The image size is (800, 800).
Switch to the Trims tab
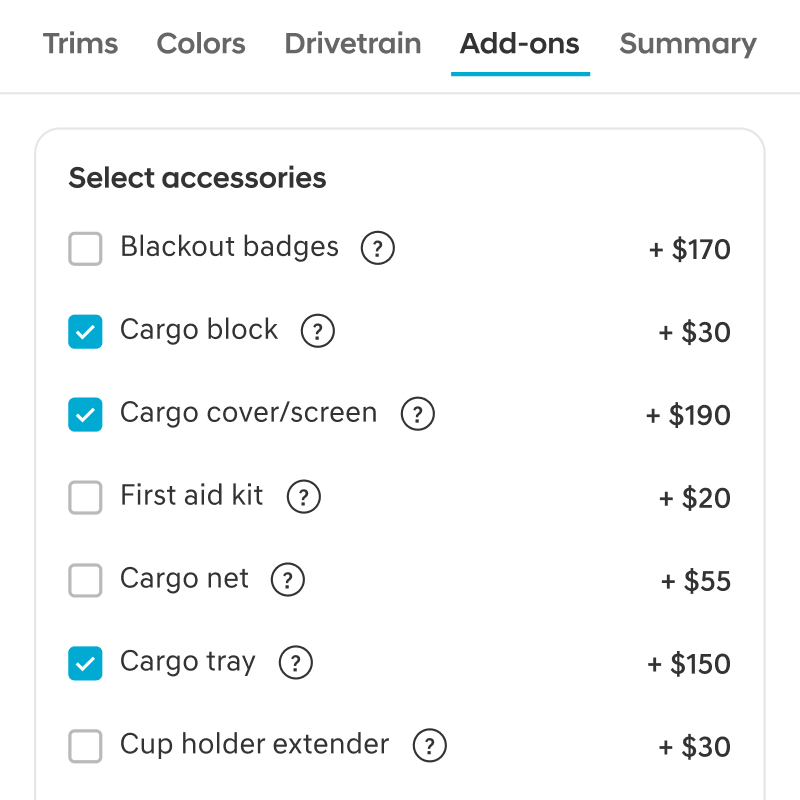81,44
